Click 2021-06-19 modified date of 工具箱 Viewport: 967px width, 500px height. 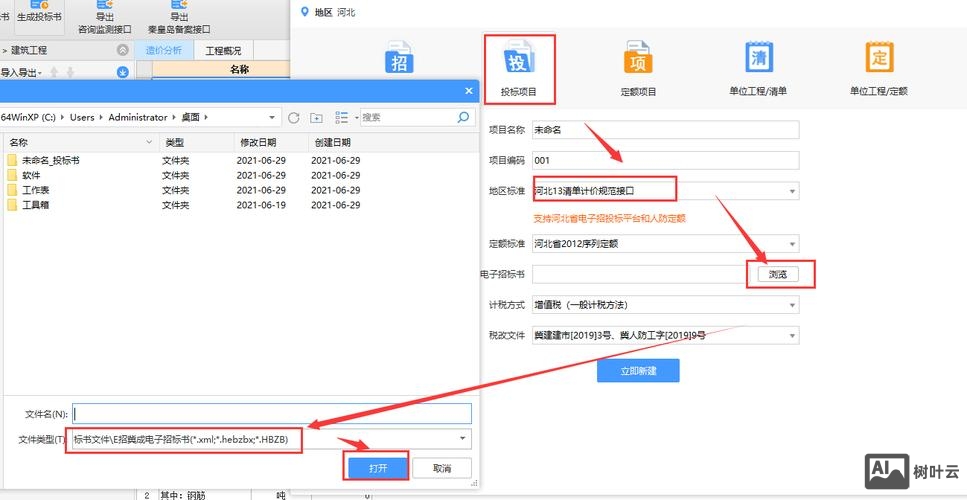click(x=261, y=205)
